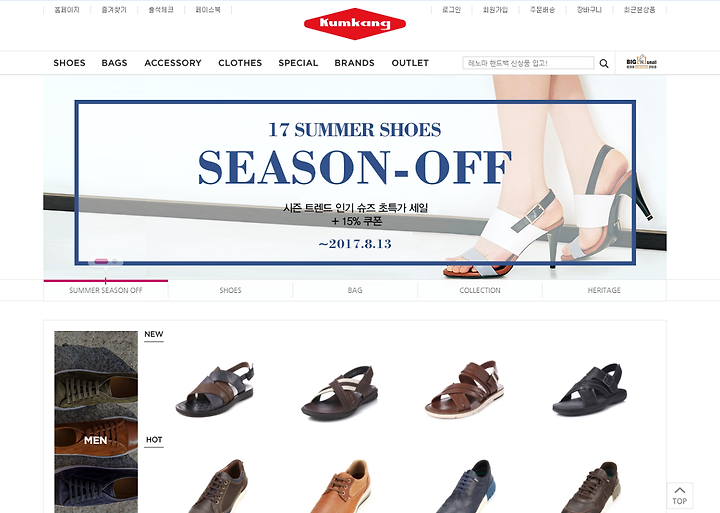Switch to the COLLECTION banner tab
720x513 pixels.
pyautogui.click(x=480, y=290)
